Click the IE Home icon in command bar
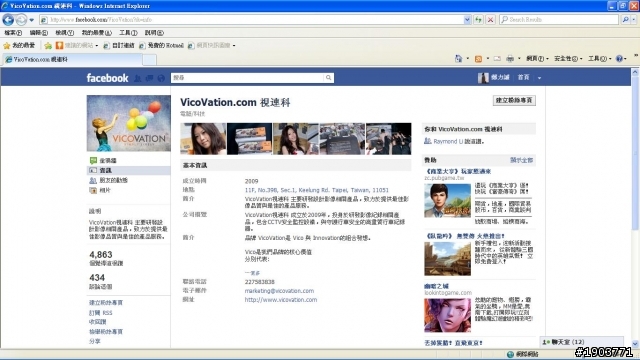 point(458,59)
